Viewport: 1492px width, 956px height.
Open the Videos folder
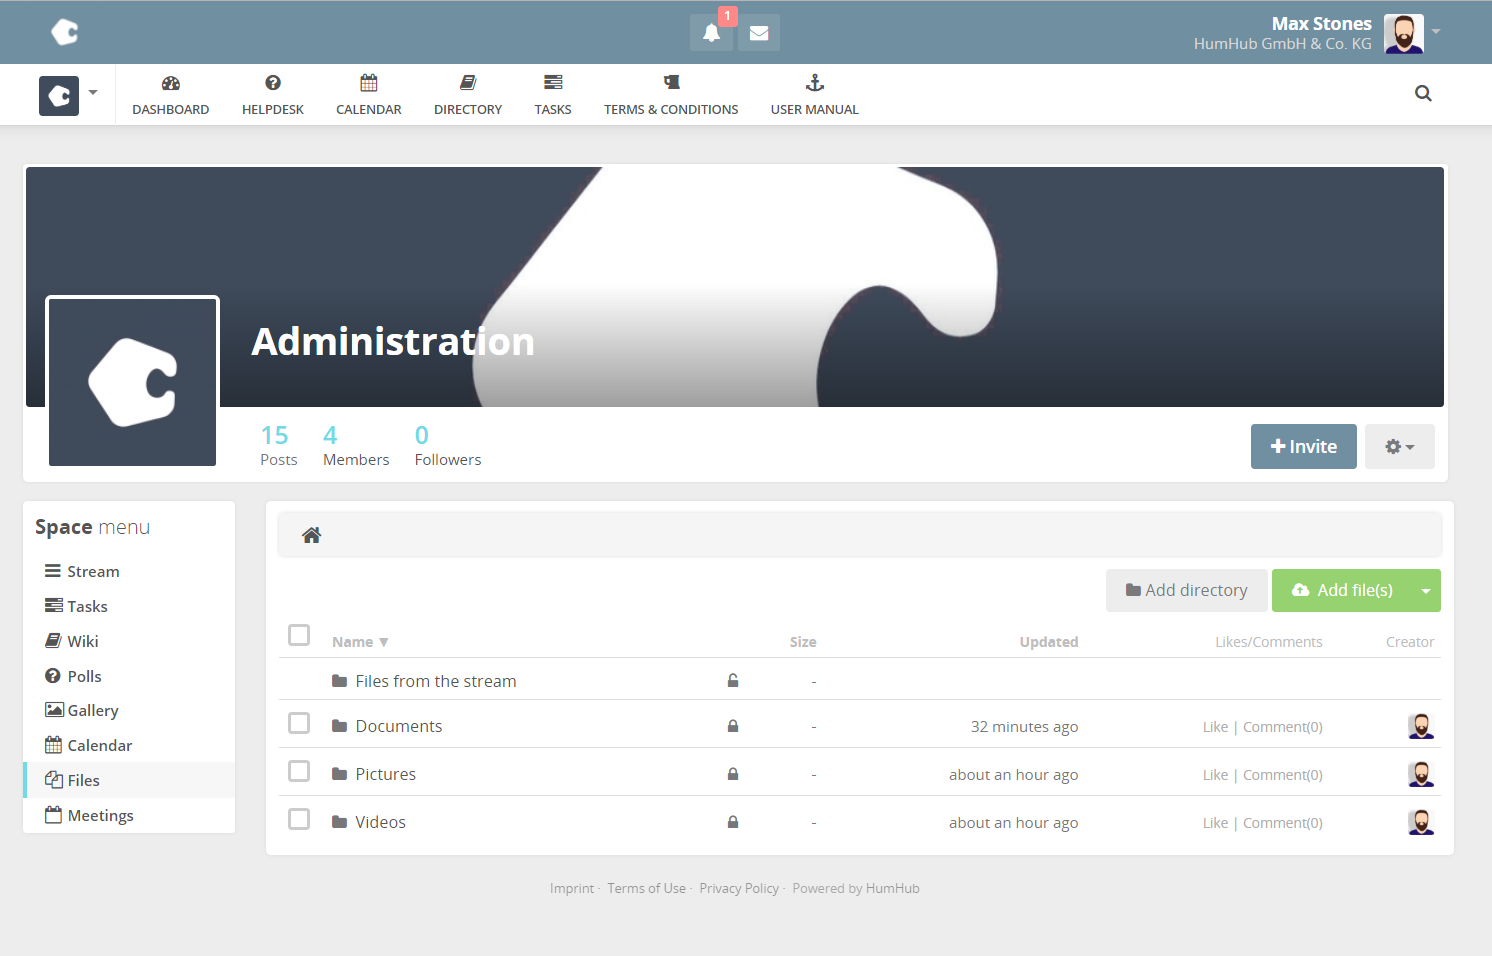[x=380, y=822]
